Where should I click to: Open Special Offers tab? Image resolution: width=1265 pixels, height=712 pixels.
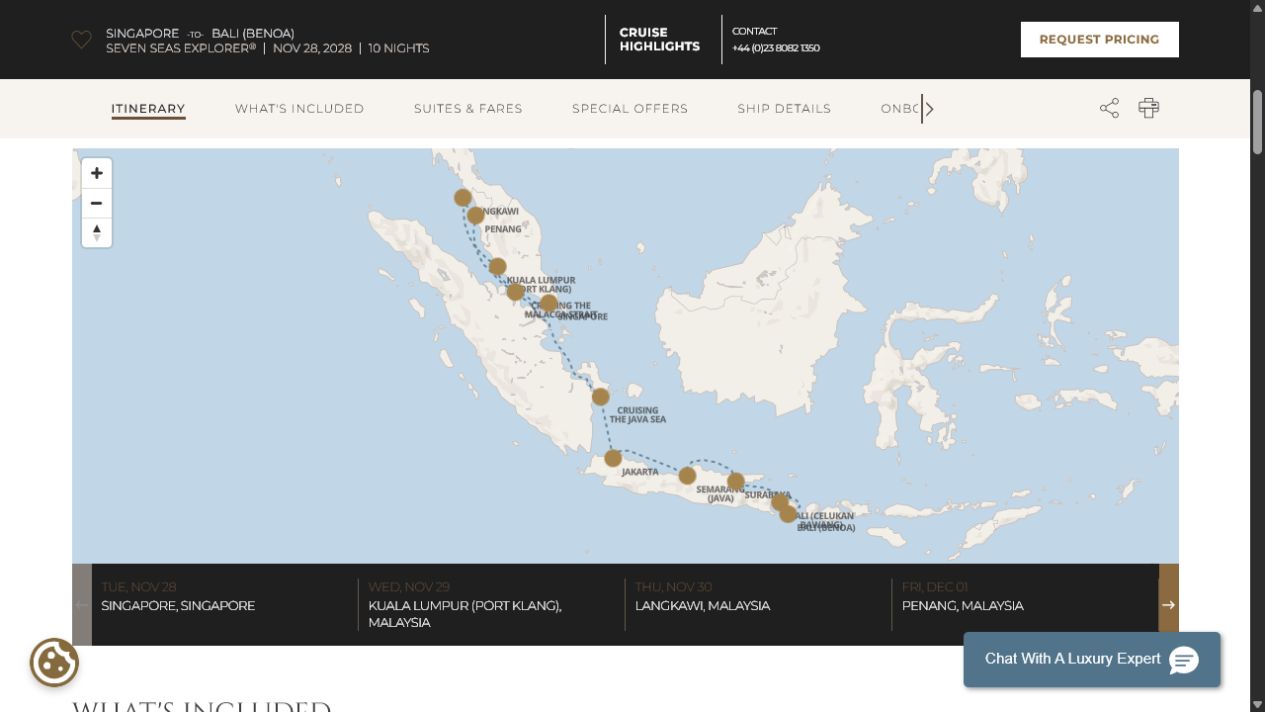(x=630, y=109)
